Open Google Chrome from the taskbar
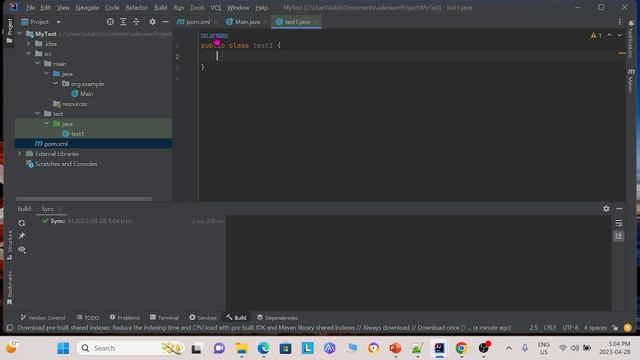Viewport: 640px width, 360px height. 461,348
